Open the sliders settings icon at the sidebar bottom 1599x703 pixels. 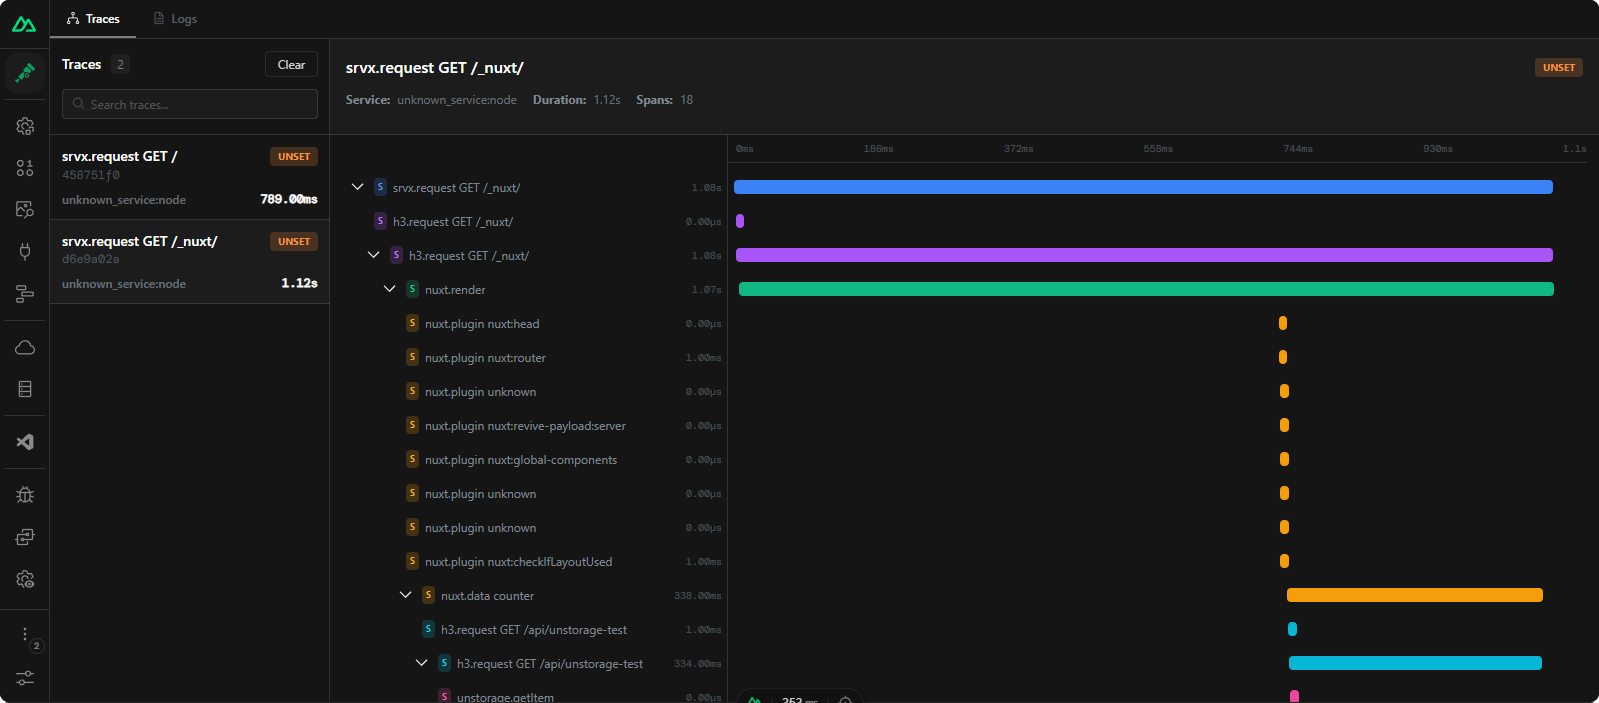click(x=25, y=677)
